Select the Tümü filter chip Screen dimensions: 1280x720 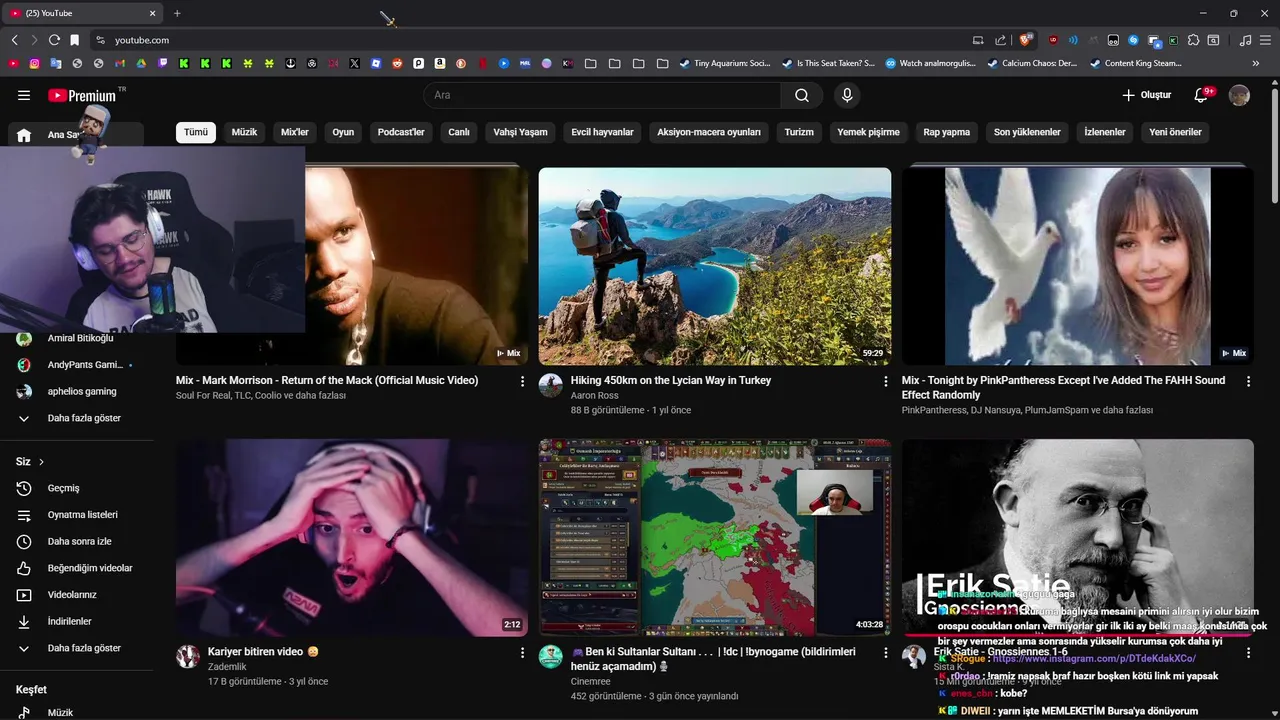(196, 132)
